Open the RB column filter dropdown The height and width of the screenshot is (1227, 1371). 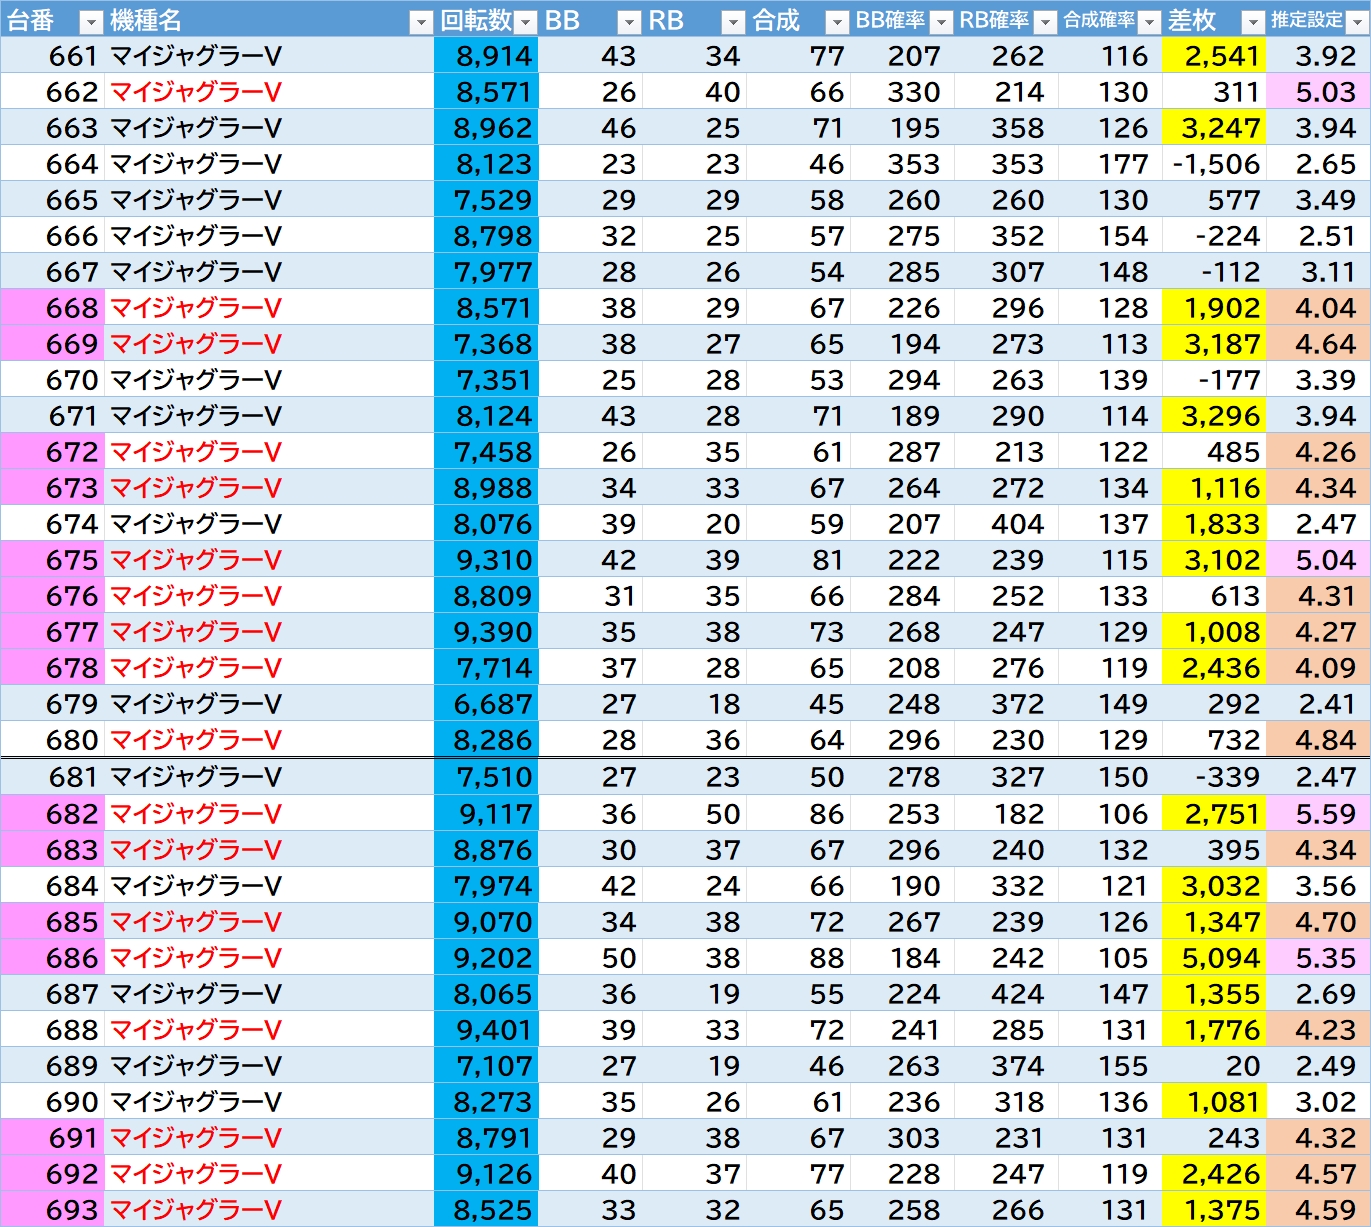733,22
